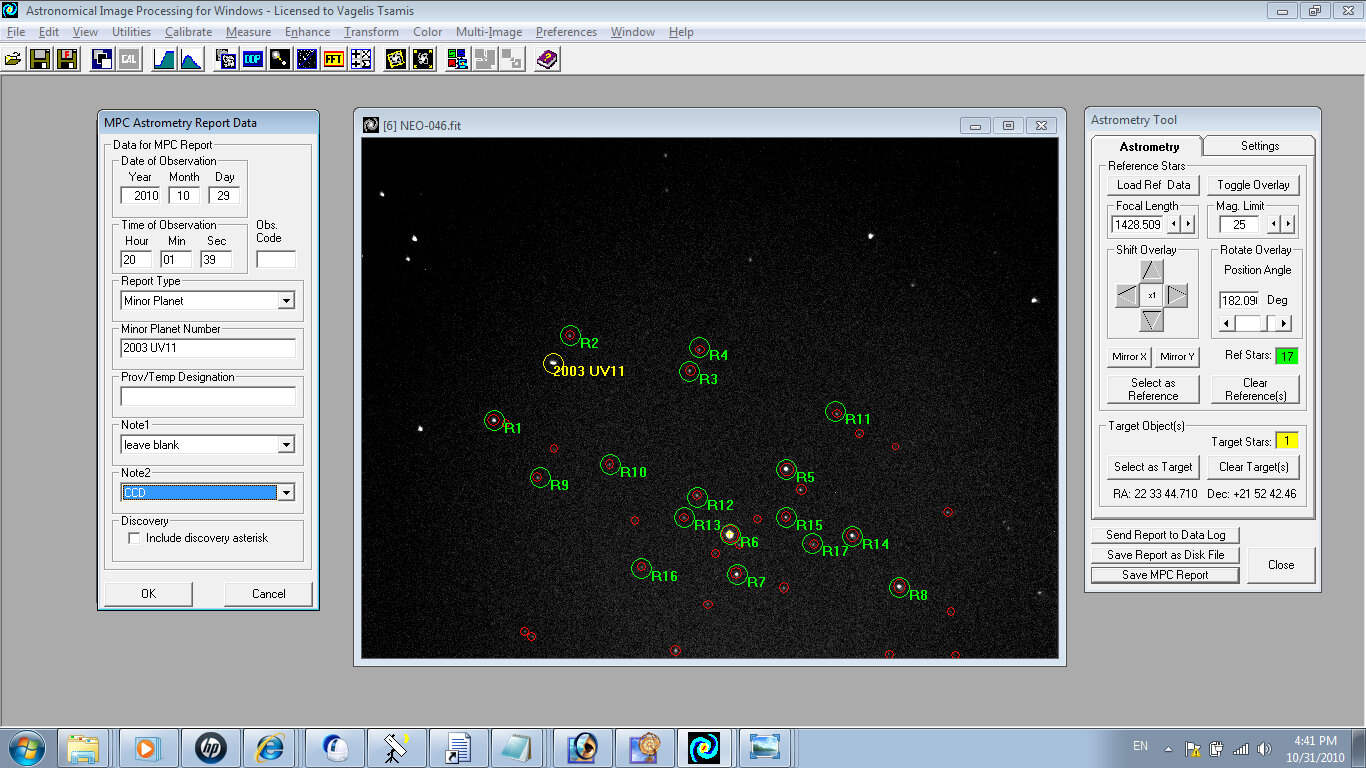This screenshot has width=1366, height=768.
Task: Click the Position Angle slider track
Action: (1250, 324)
